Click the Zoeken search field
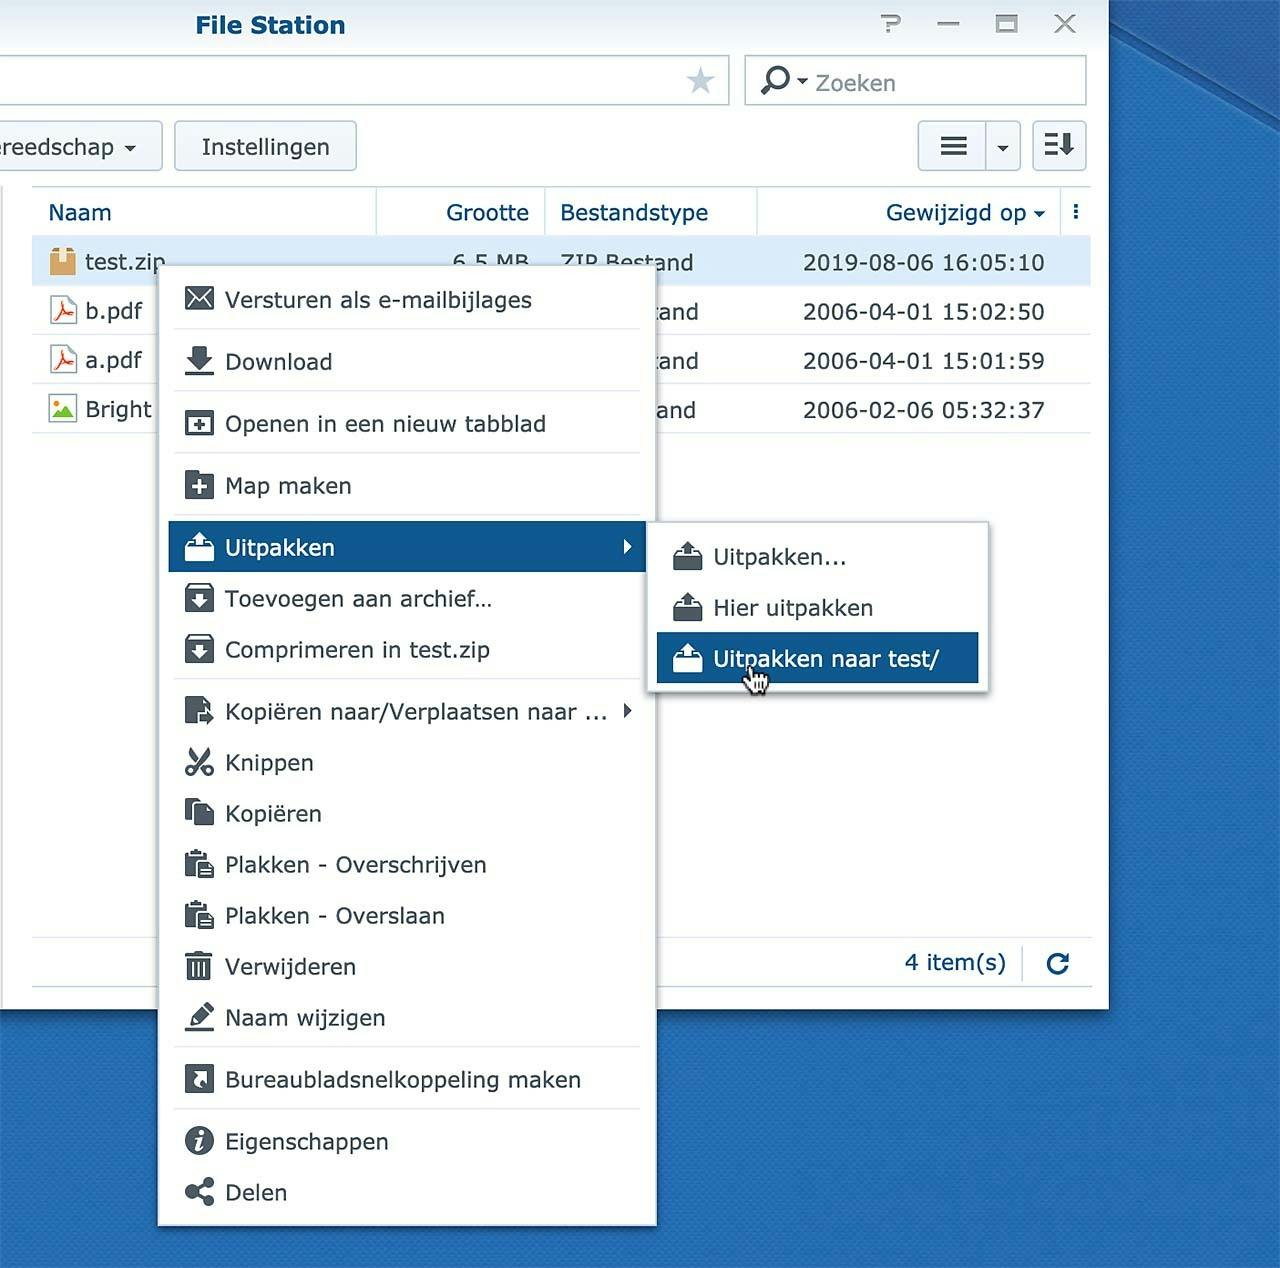Screen dimensions: 1280x1268 915,81
